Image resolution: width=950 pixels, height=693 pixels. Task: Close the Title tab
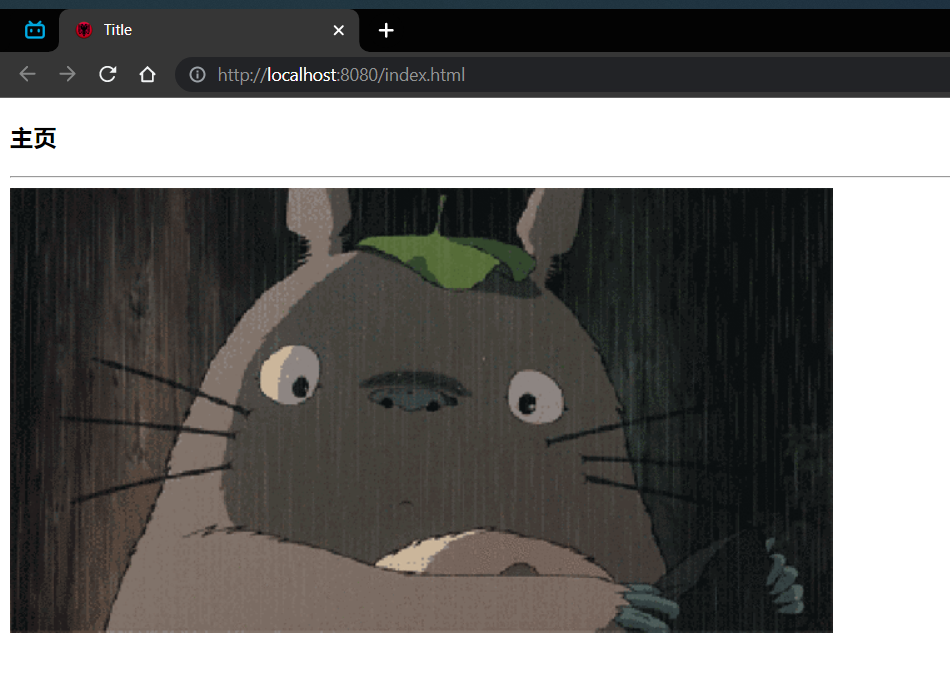339,30
